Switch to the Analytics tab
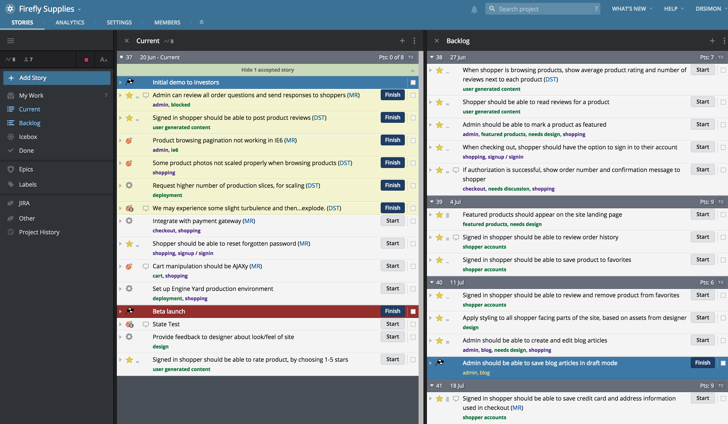Screen dimensions: 728x424 pos(70,22)
